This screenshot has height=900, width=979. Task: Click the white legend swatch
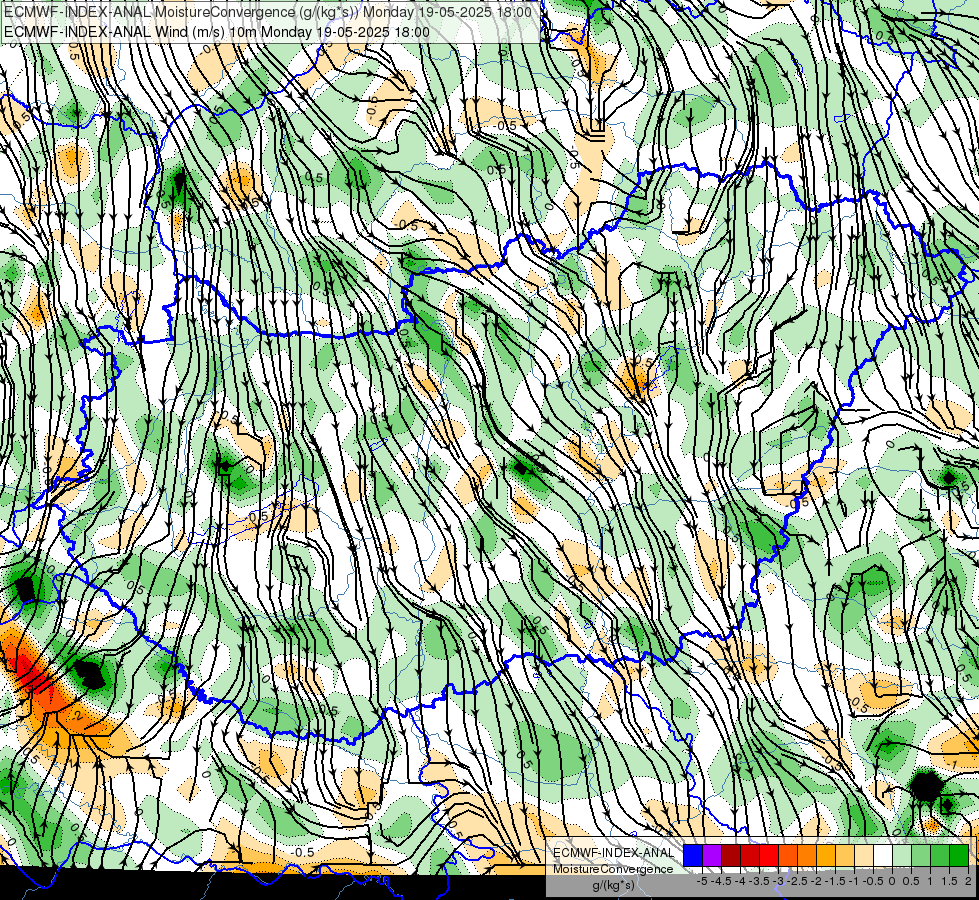pyautogui.click(x=883, y=856)
